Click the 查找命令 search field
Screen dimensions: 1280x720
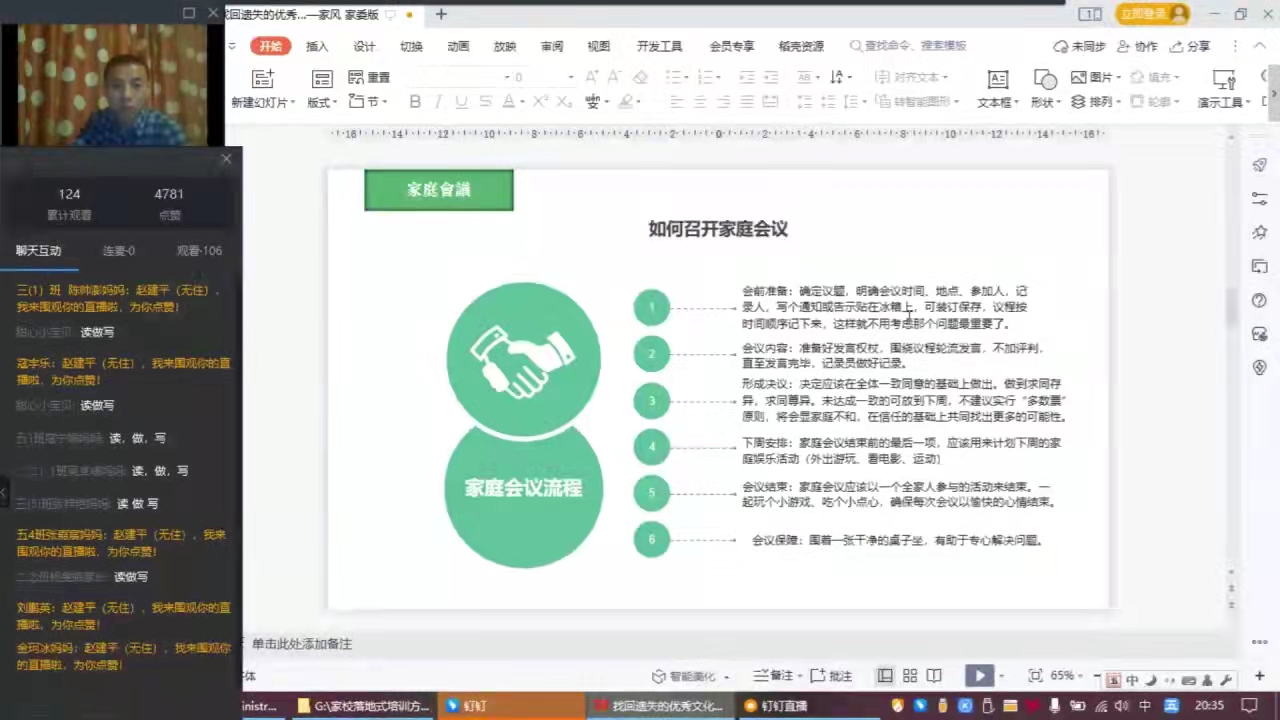click(905, 45)
